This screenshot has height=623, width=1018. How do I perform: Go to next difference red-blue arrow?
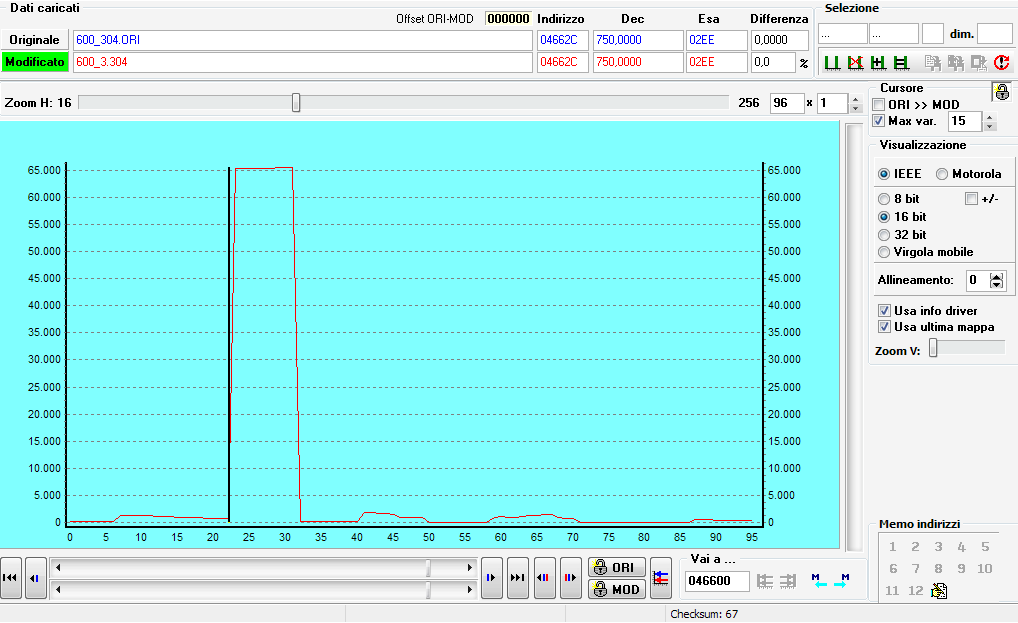(570, 578)
